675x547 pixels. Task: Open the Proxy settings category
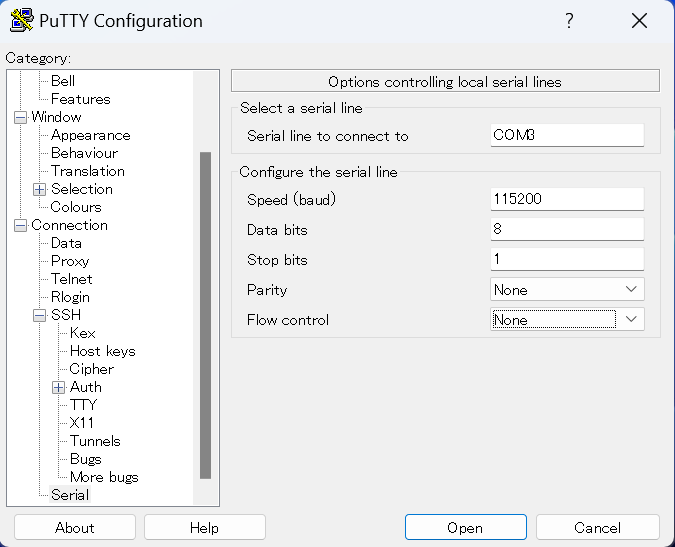click(70, 261)
